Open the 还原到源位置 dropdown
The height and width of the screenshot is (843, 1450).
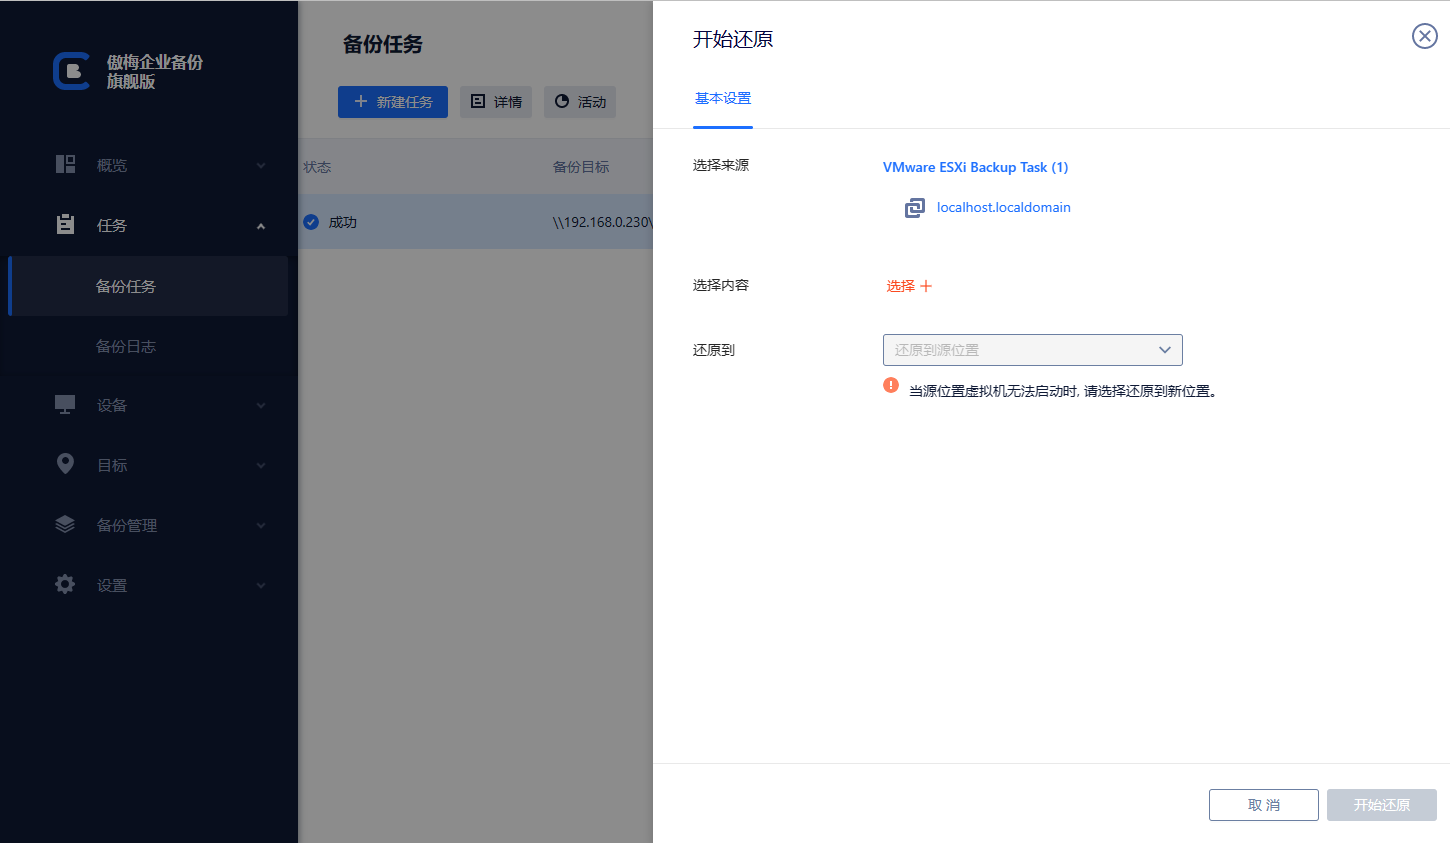[1032, 350]
